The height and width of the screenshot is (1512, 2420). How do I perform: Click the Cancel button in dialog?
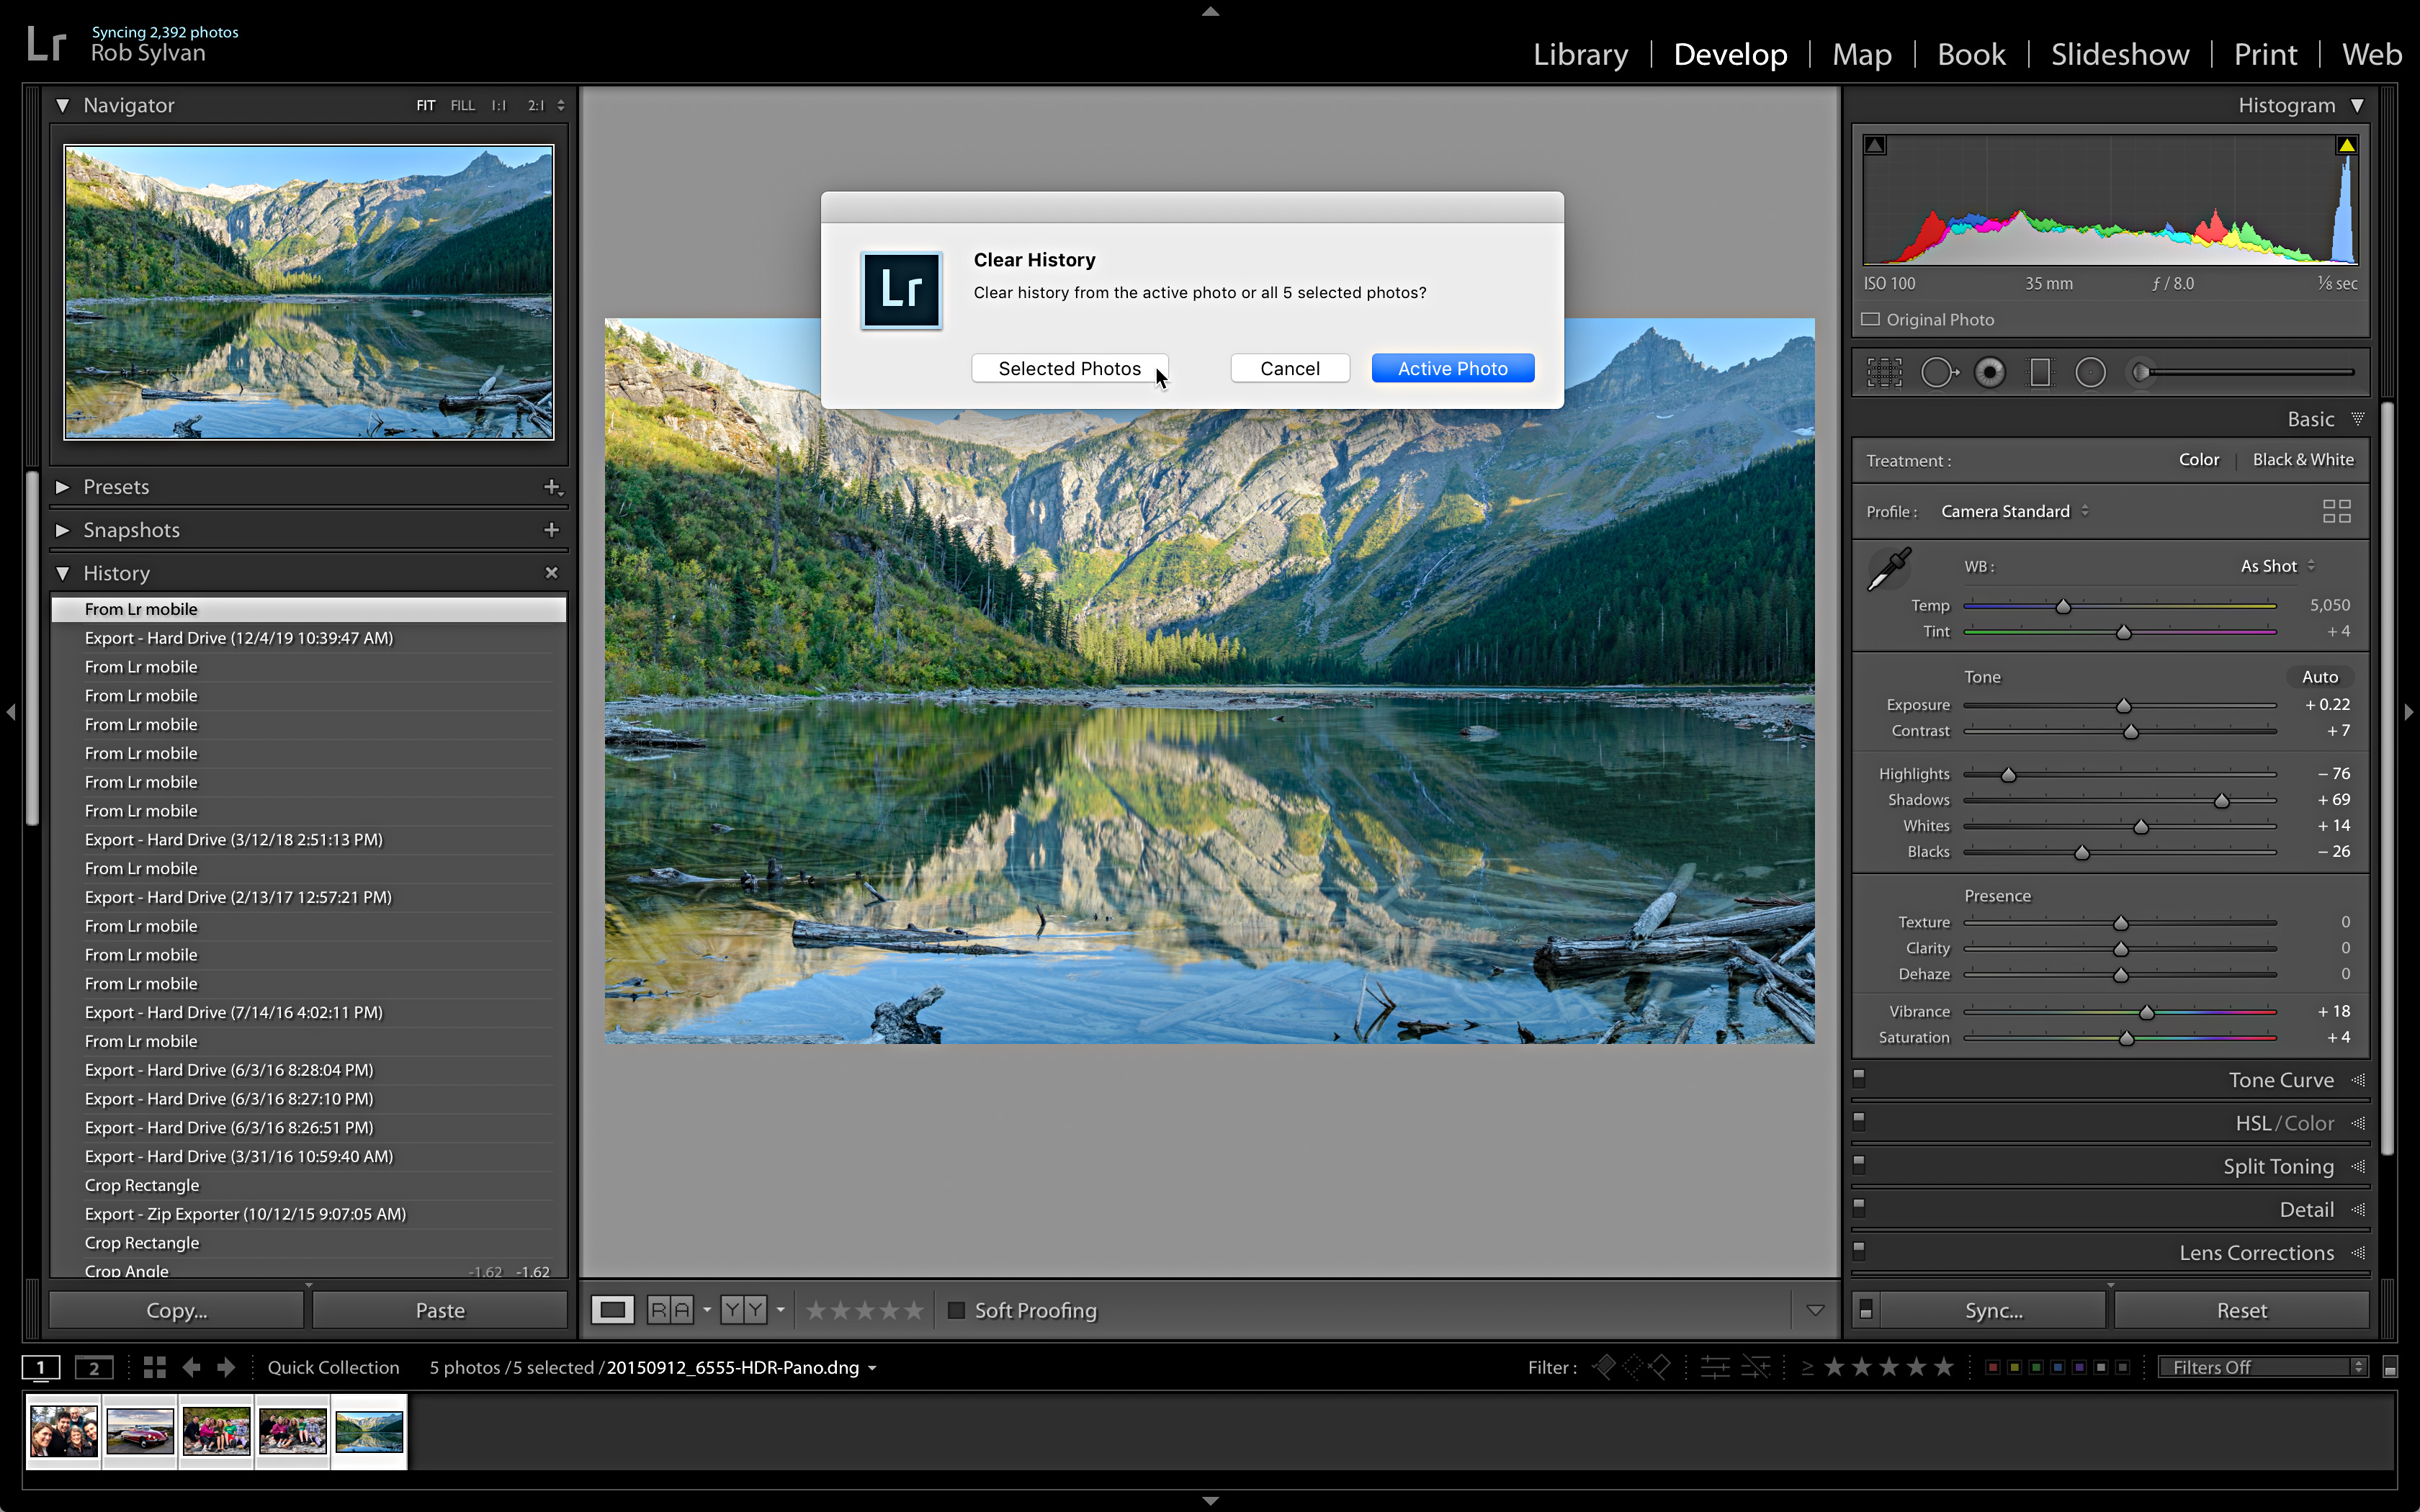1289,367
